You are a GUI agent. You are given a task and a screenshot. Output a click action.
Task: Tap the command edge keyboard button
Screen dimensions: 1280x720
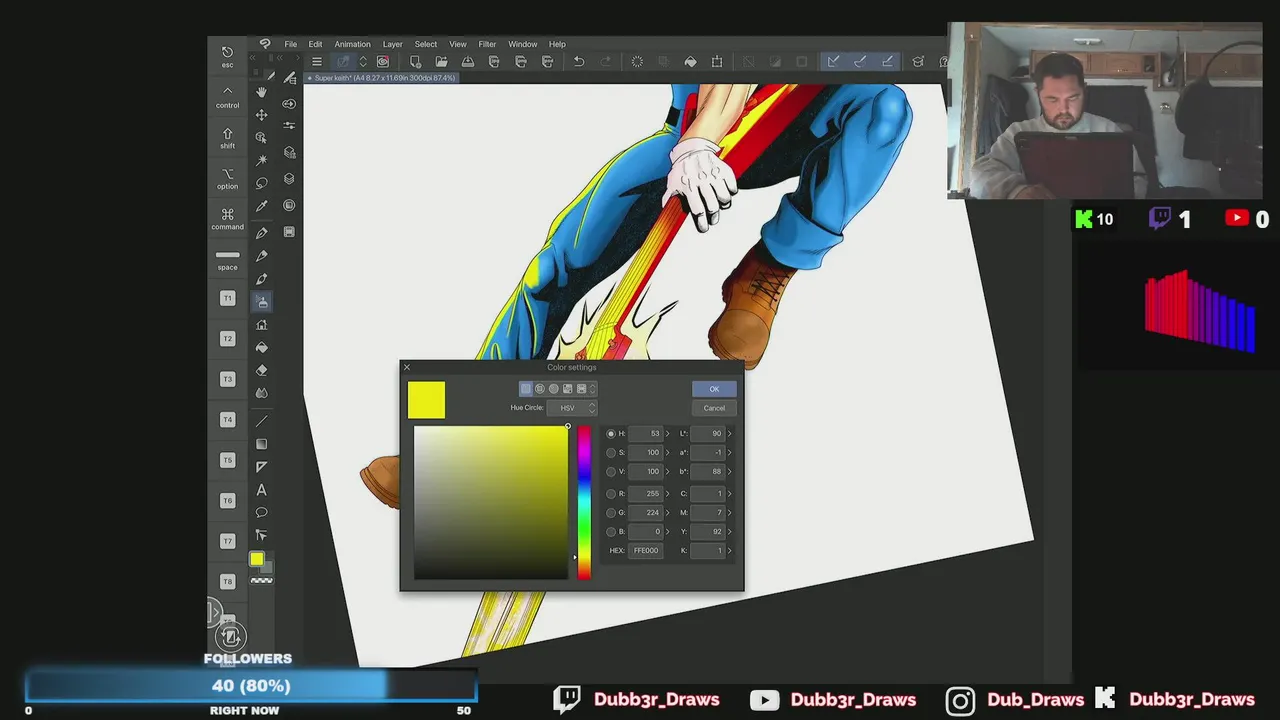point(228,219)
